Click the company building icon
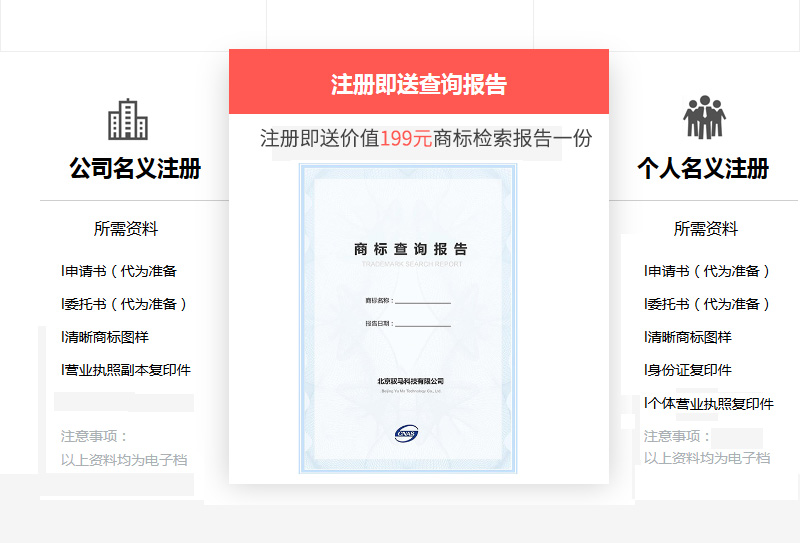 coord(127,119)
